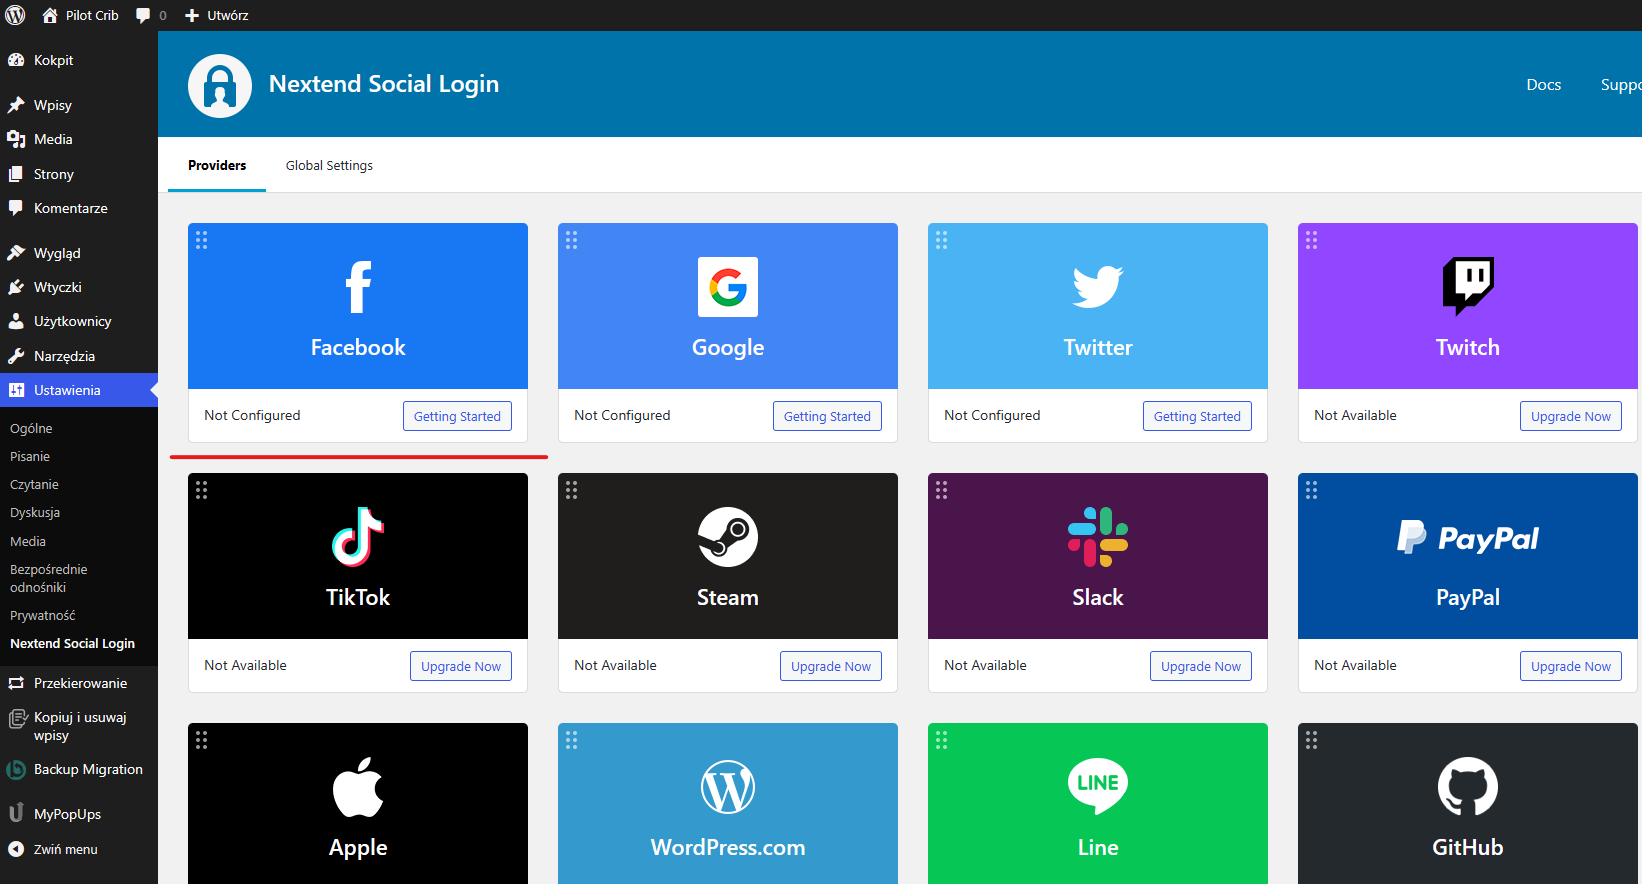Image resolution: width=1642 pixels, height=884 pixels.
Task: Open Użytkownicy in the sidebar
Action: pos(79,321)
